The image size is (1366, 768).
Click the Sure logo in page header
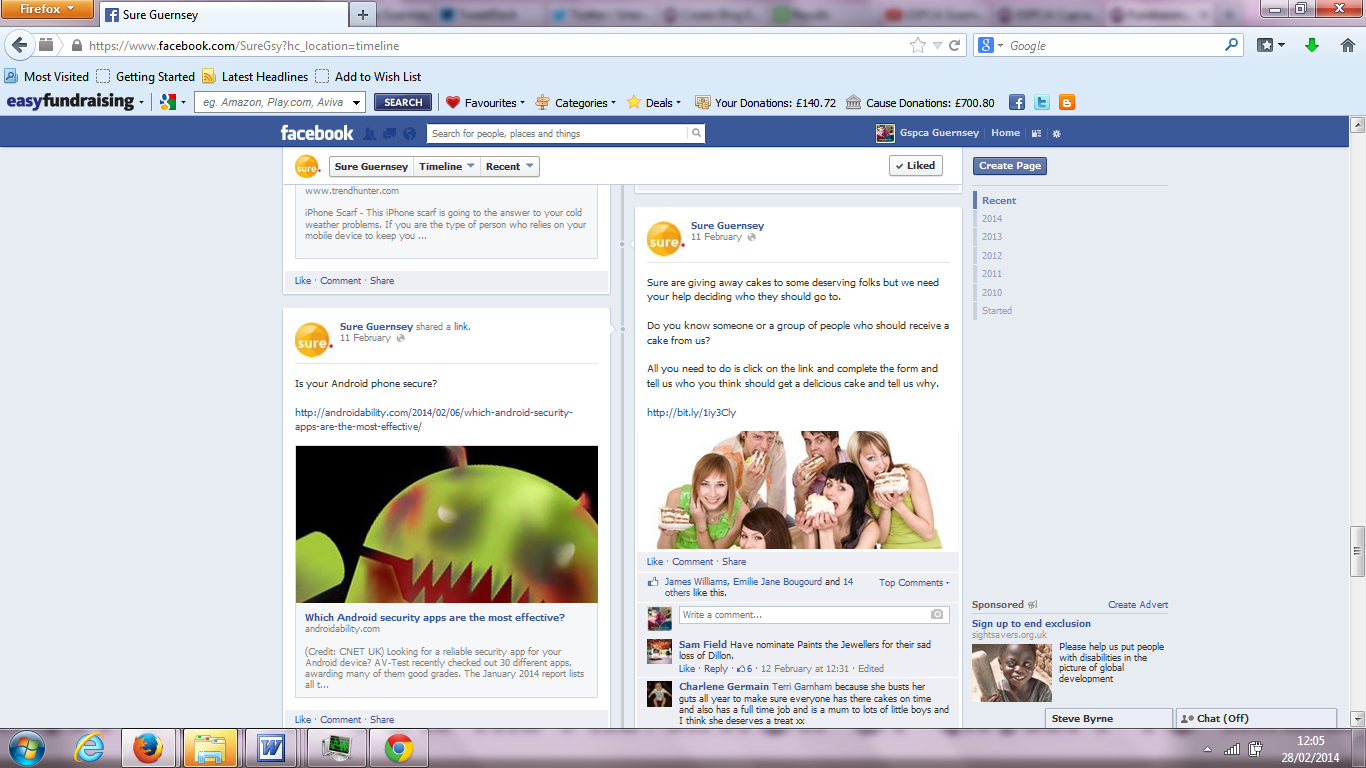(x=307, y=166)
